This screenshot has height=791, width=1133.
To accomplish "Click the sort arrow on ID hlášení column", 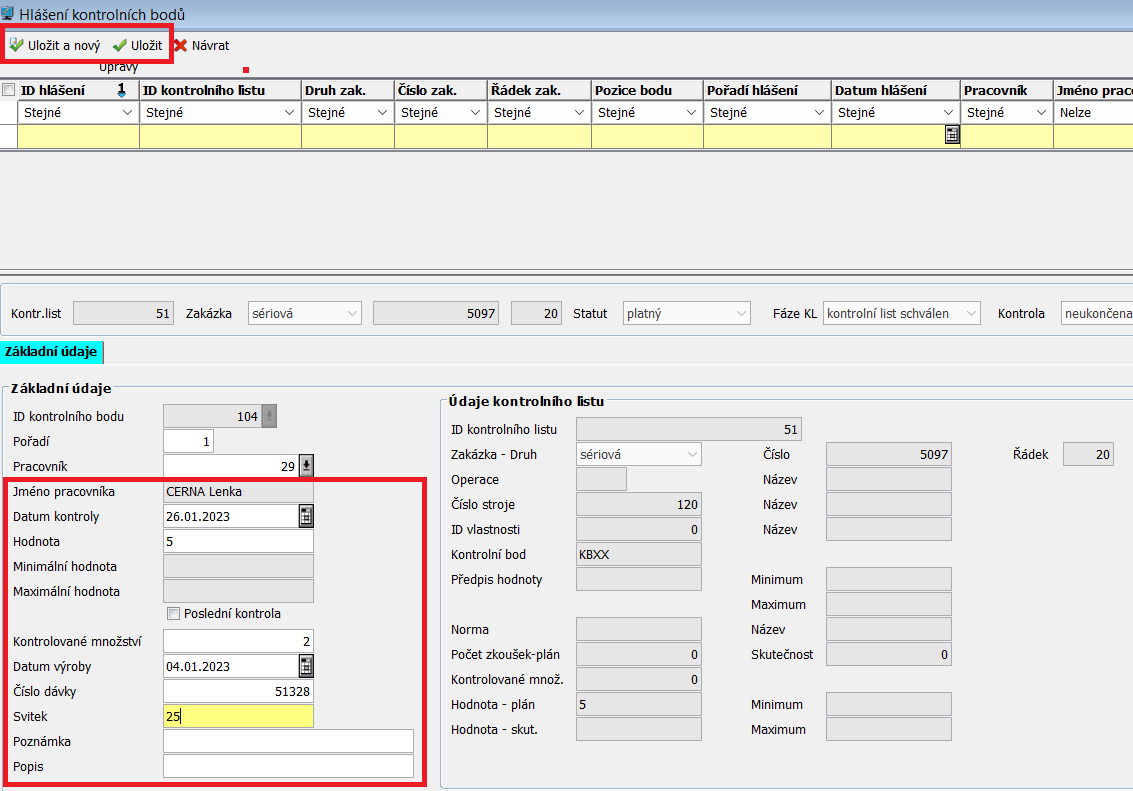I will point(122,91).
